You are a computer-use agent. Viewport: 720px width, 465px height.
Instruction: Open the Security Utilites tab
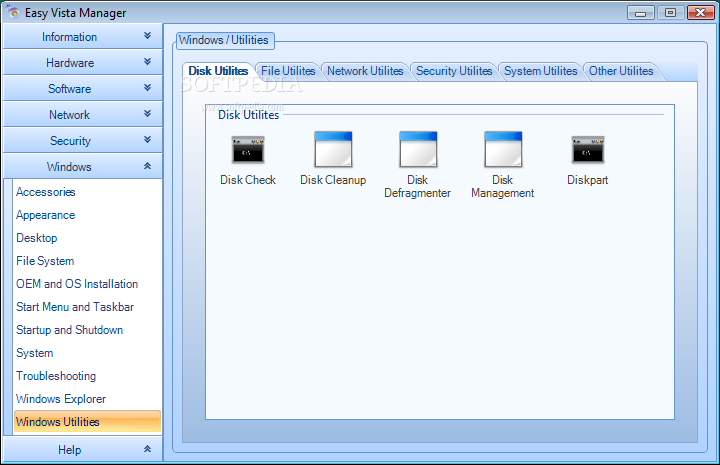pyautogui.click(x=454, y=71)
